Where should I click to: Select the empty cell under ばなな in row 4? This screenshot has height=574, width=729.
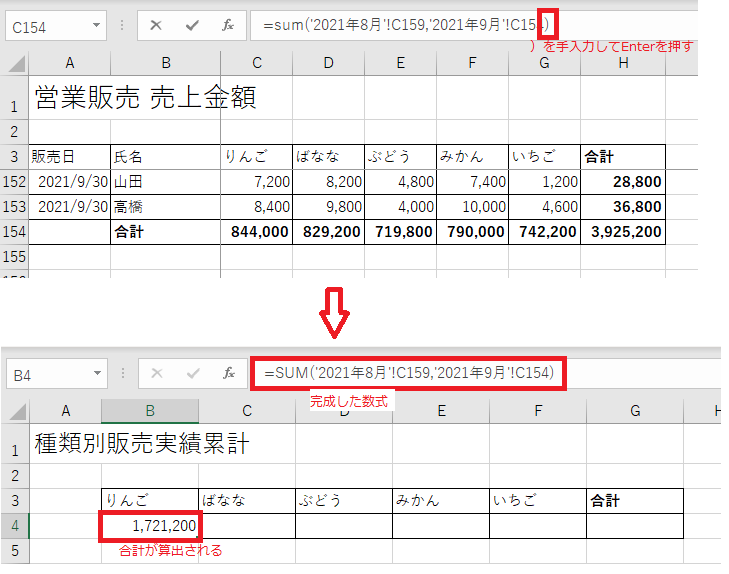(246, 525)
